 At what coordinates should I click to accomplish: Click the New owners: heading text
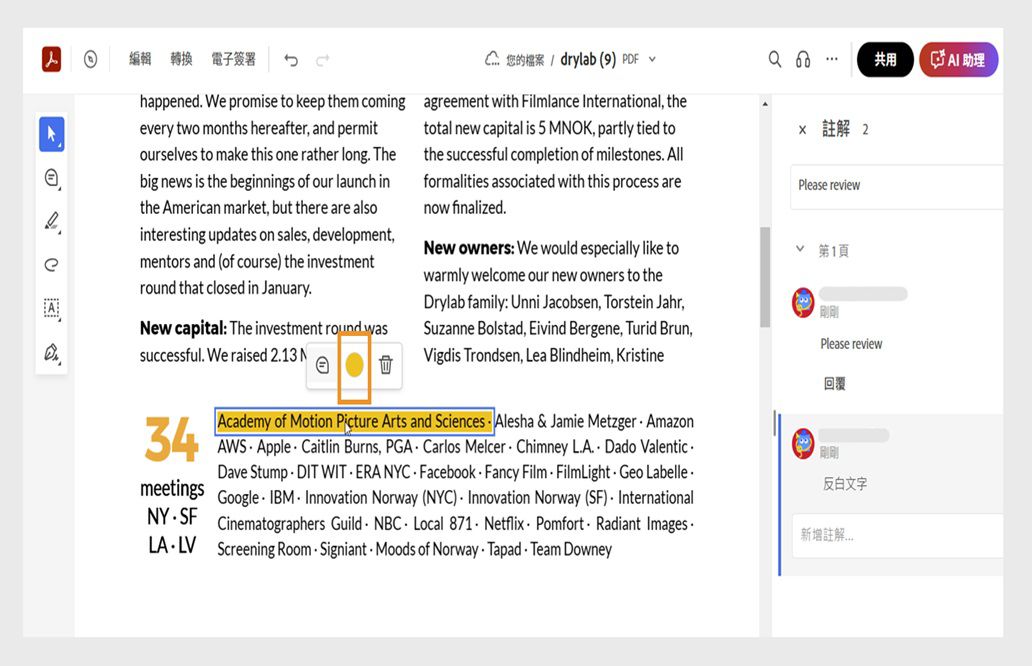coord(469,248)
